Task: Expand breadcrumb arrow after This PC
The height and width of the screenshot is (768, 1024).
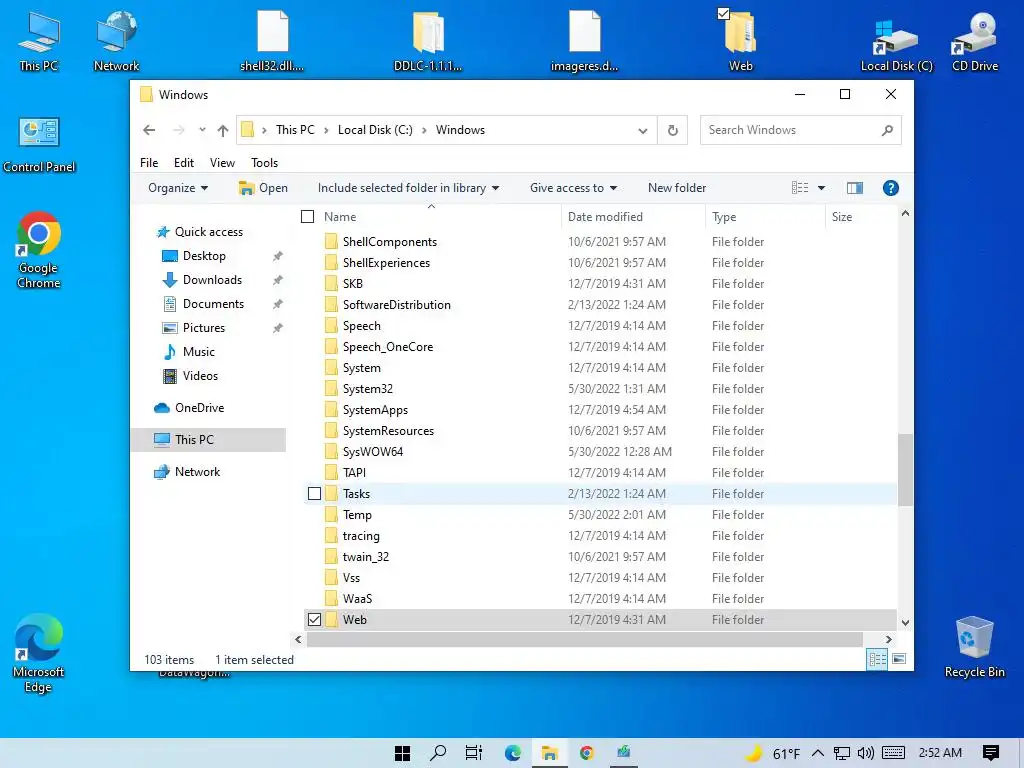Action: pyautogui.click(x=326, y=130)
